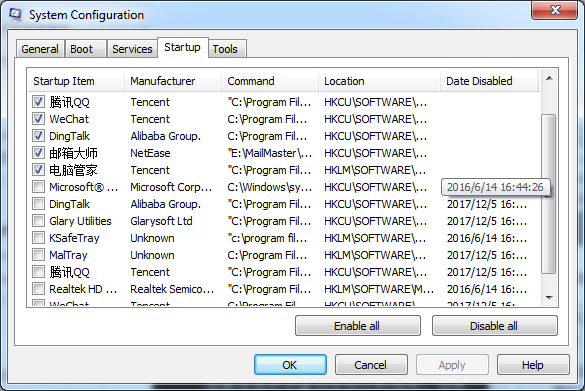This screenshot has height=391, width=585.
Task: Click Alibaba Group. in the checked DingTalk row
Action: coord(165,136)
